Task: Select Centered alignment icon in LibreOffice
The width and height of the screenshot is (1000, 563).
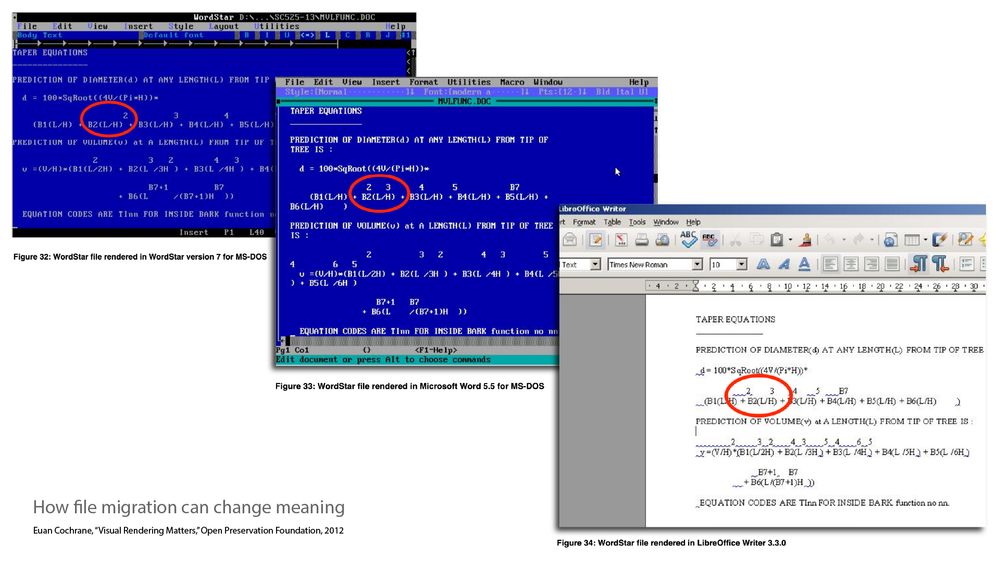Action: pyautogui.click(x=851, y=265)
